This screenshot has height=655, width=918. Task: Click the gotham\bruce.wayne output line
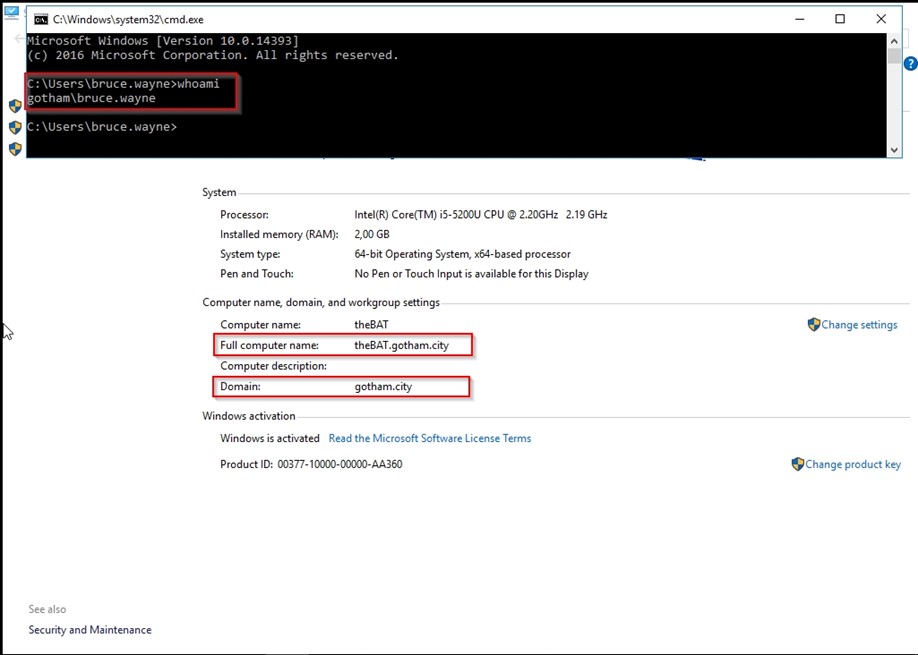[91, 98]
